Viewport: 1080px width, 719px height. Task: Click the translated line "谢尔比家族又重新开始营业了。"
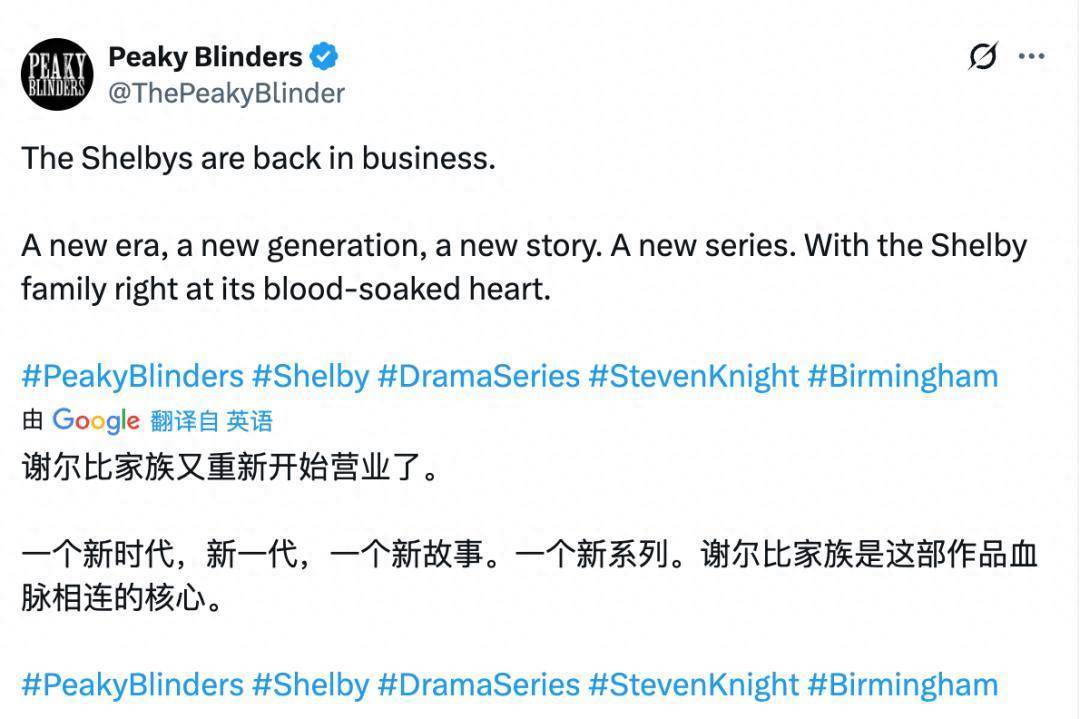231,467
